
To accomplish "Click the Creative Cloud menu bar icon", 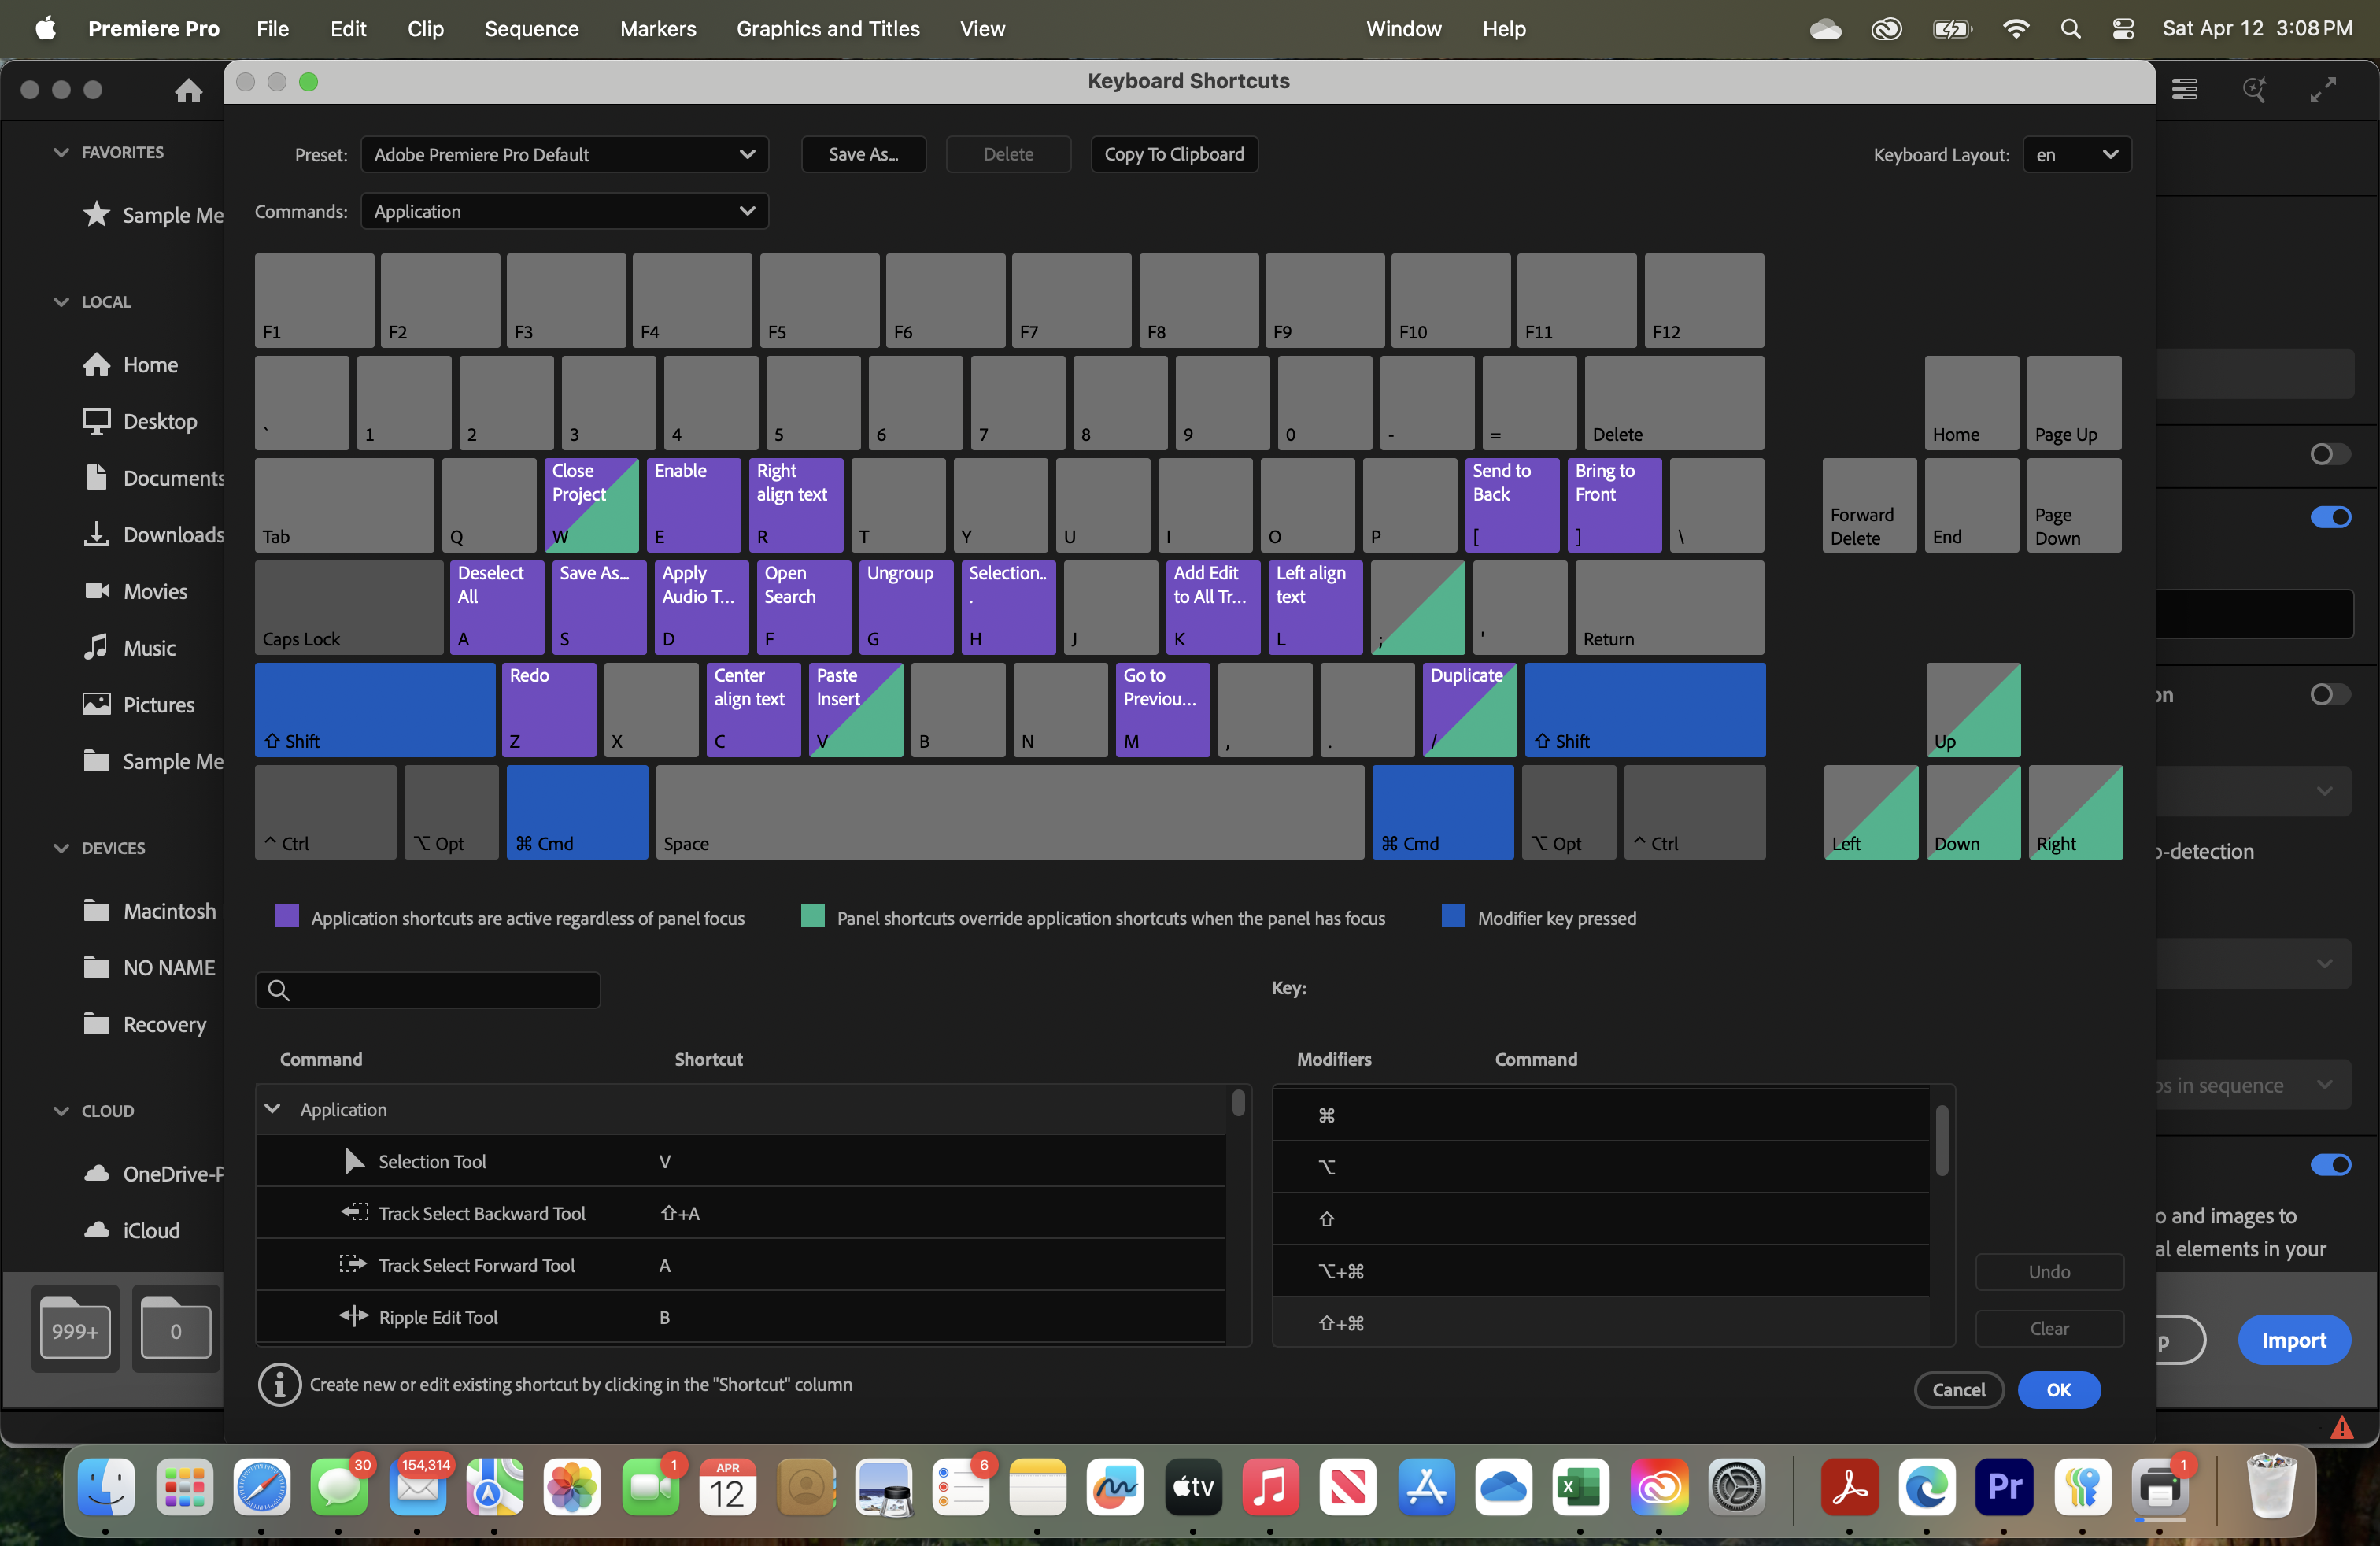I will 1886,29.
